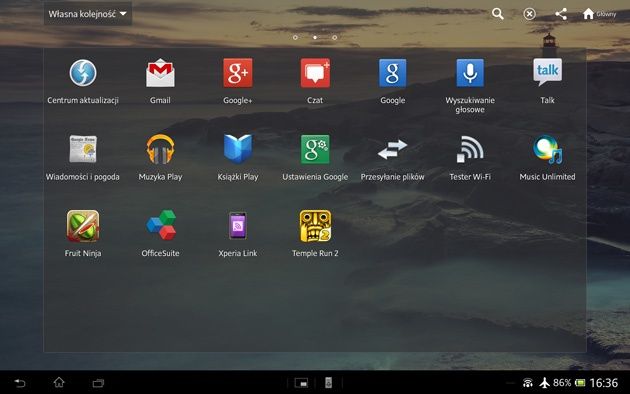Launch the Xperia Link app

point(238,226)
